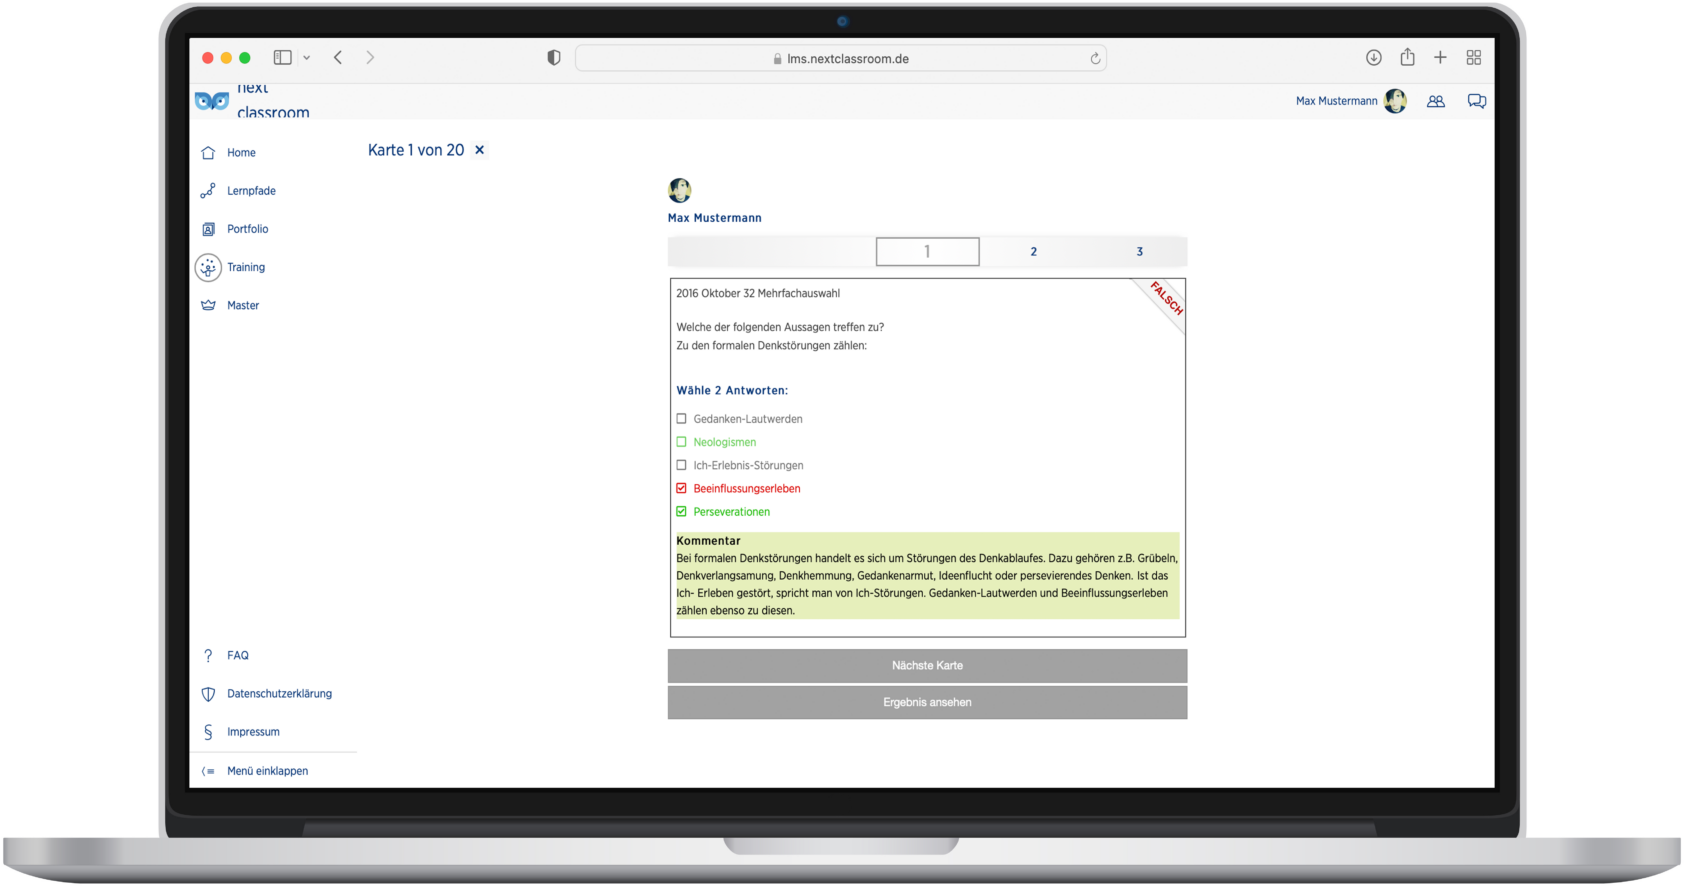Screen dimensions: 1684x886
Task: Click the Training sidebar icon
Action: (x=208, y=267)
